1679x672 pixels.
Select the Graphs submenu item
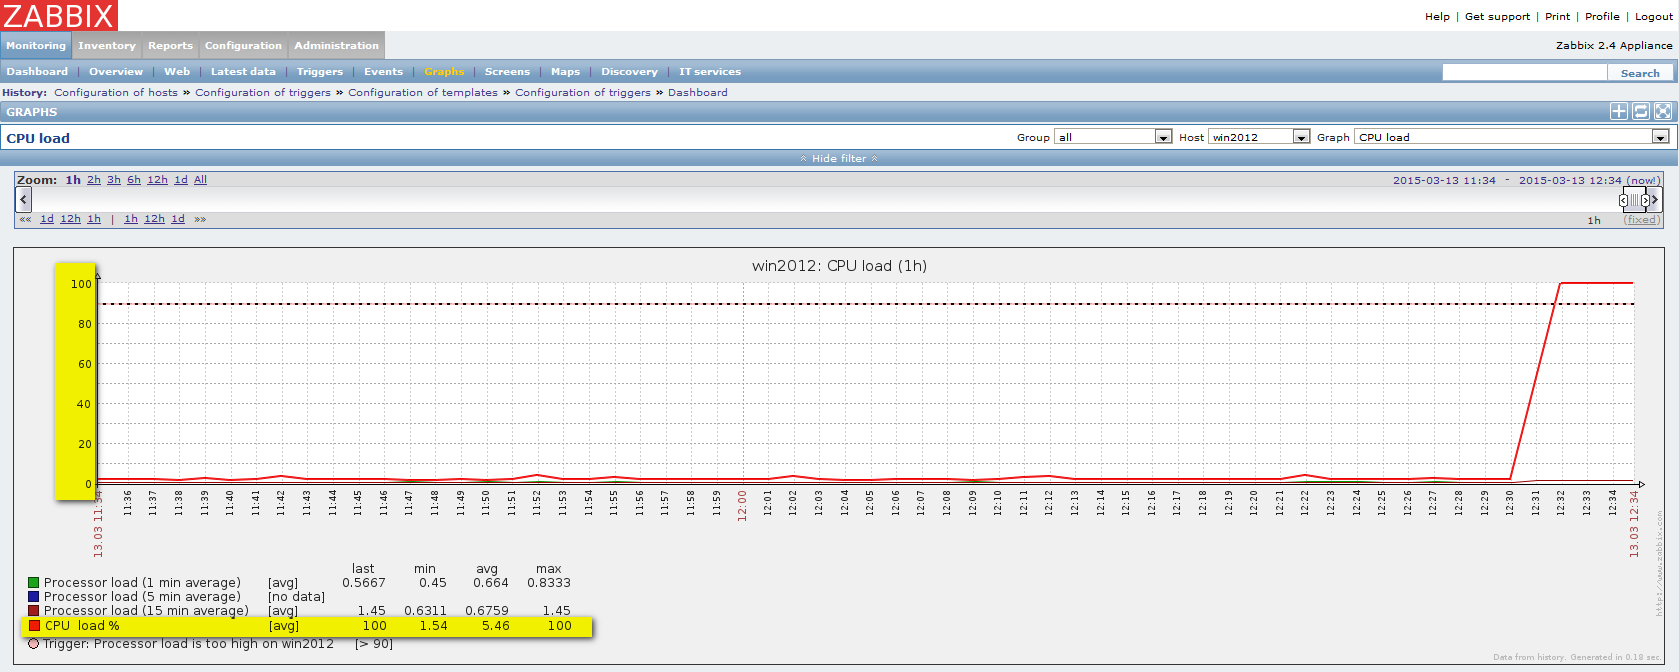(444, 72)
